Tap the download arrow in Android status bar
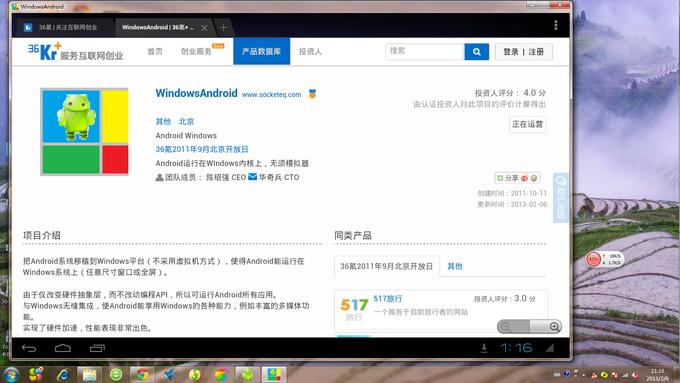 (x=484, y=348)
